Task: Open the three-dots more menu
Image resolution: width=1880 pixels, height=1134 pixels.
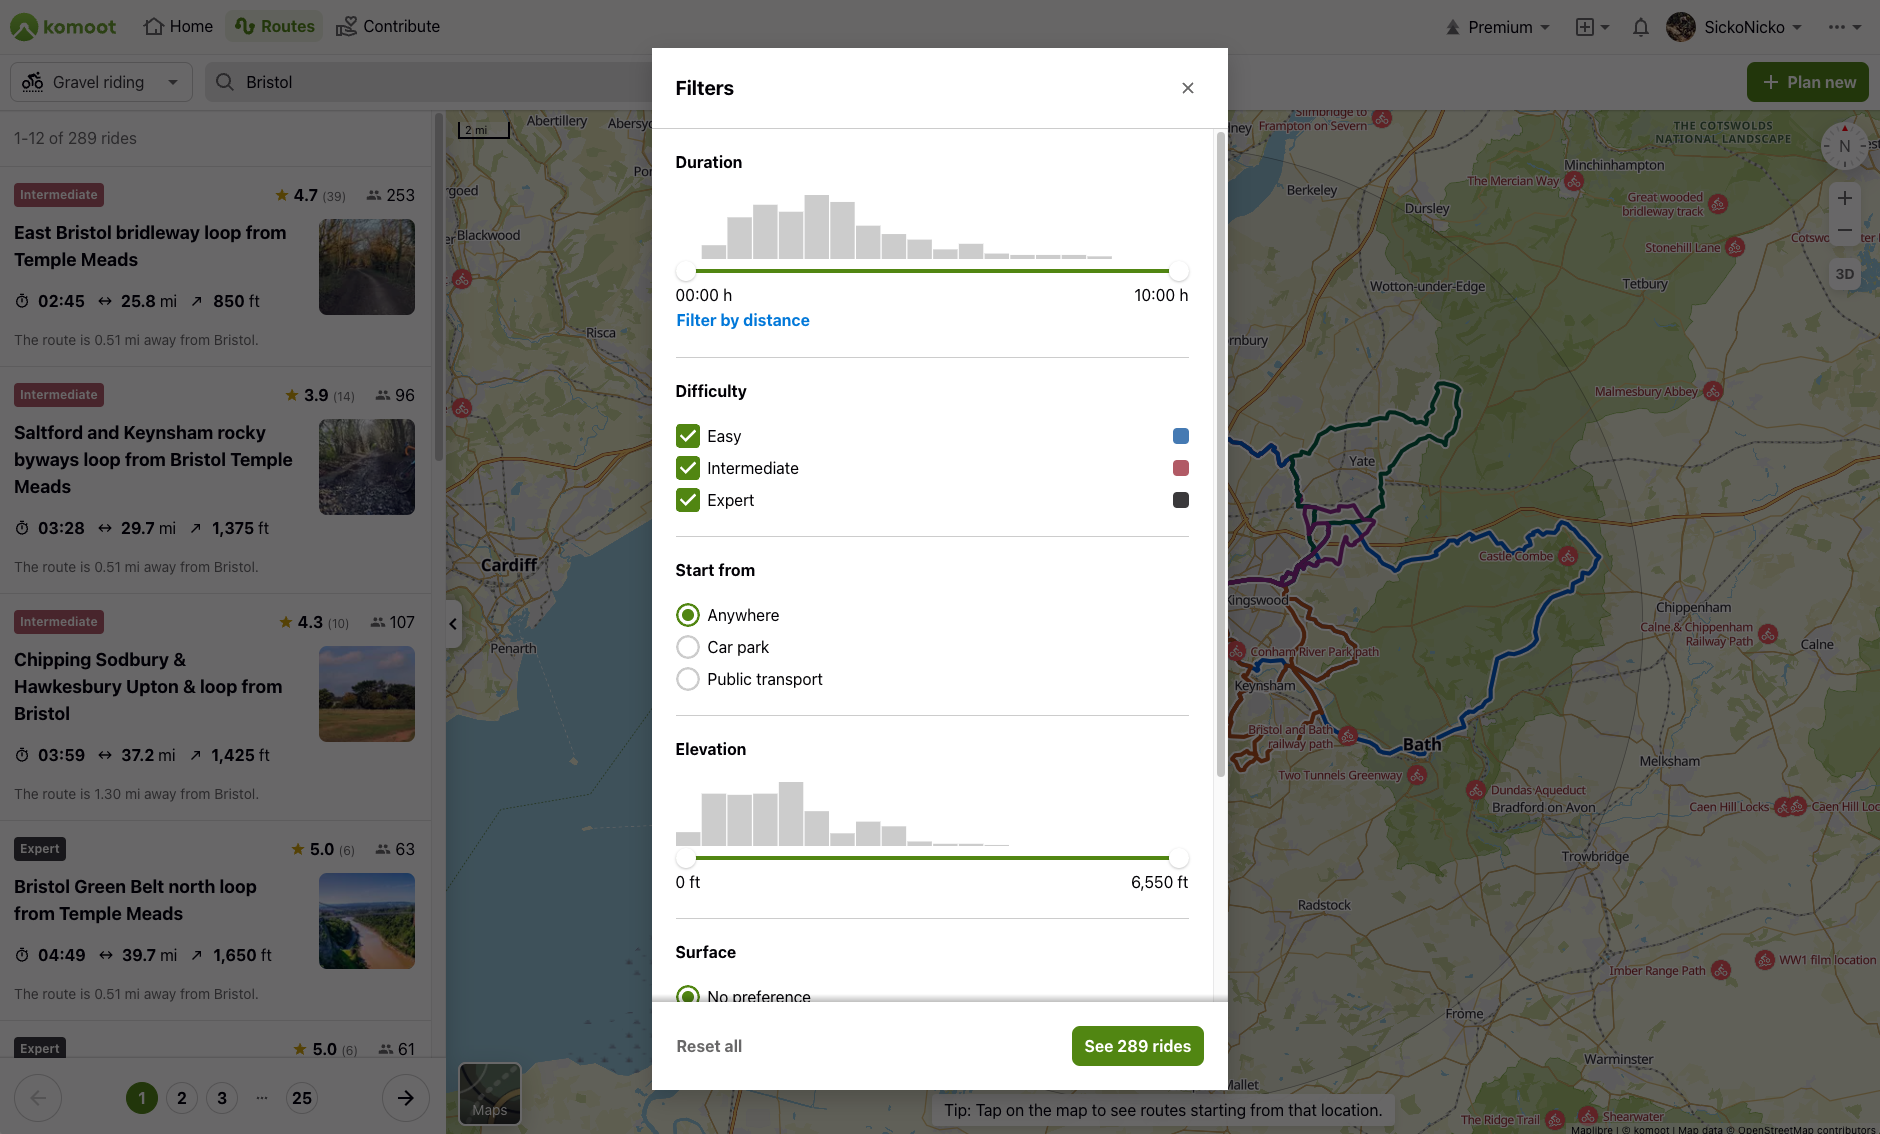Action: (1844, 27)
